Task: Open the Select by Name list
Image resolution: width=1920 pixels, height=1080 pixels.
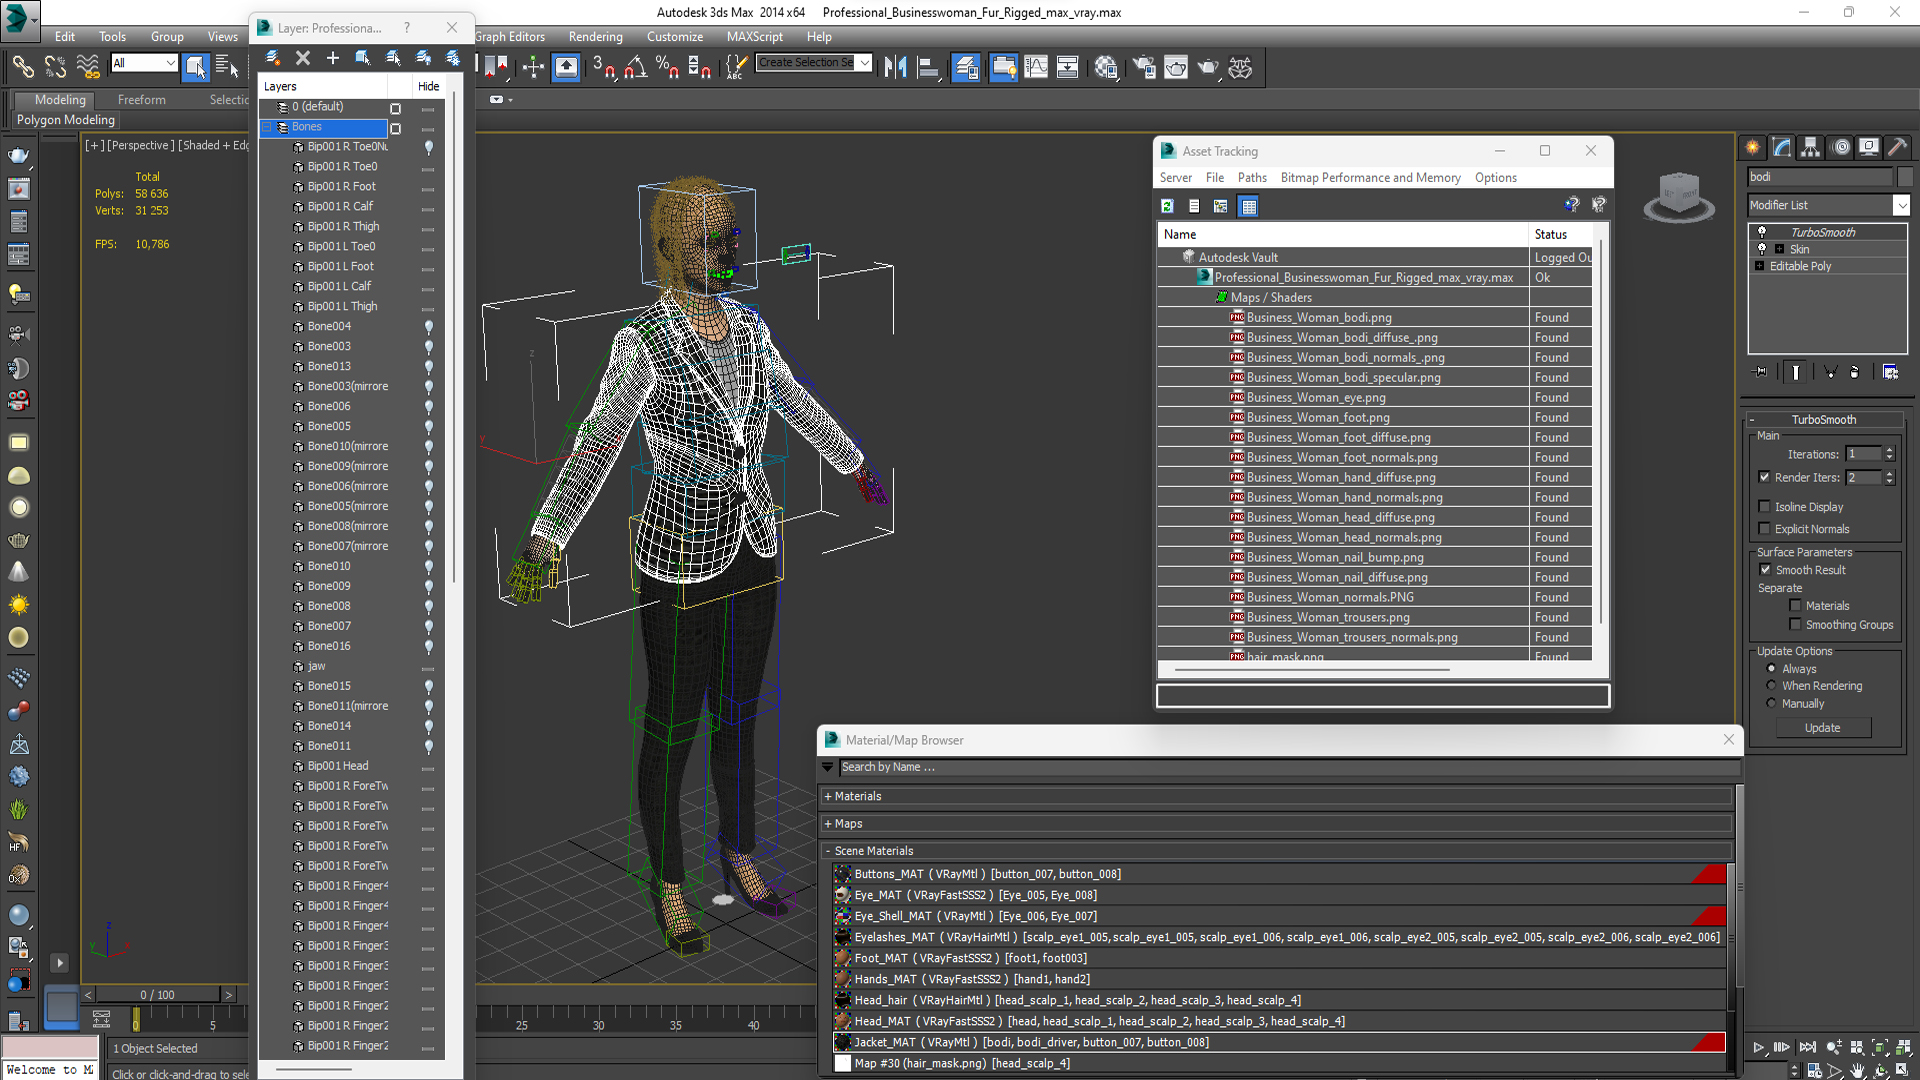Action: click(x=227, y=67)
